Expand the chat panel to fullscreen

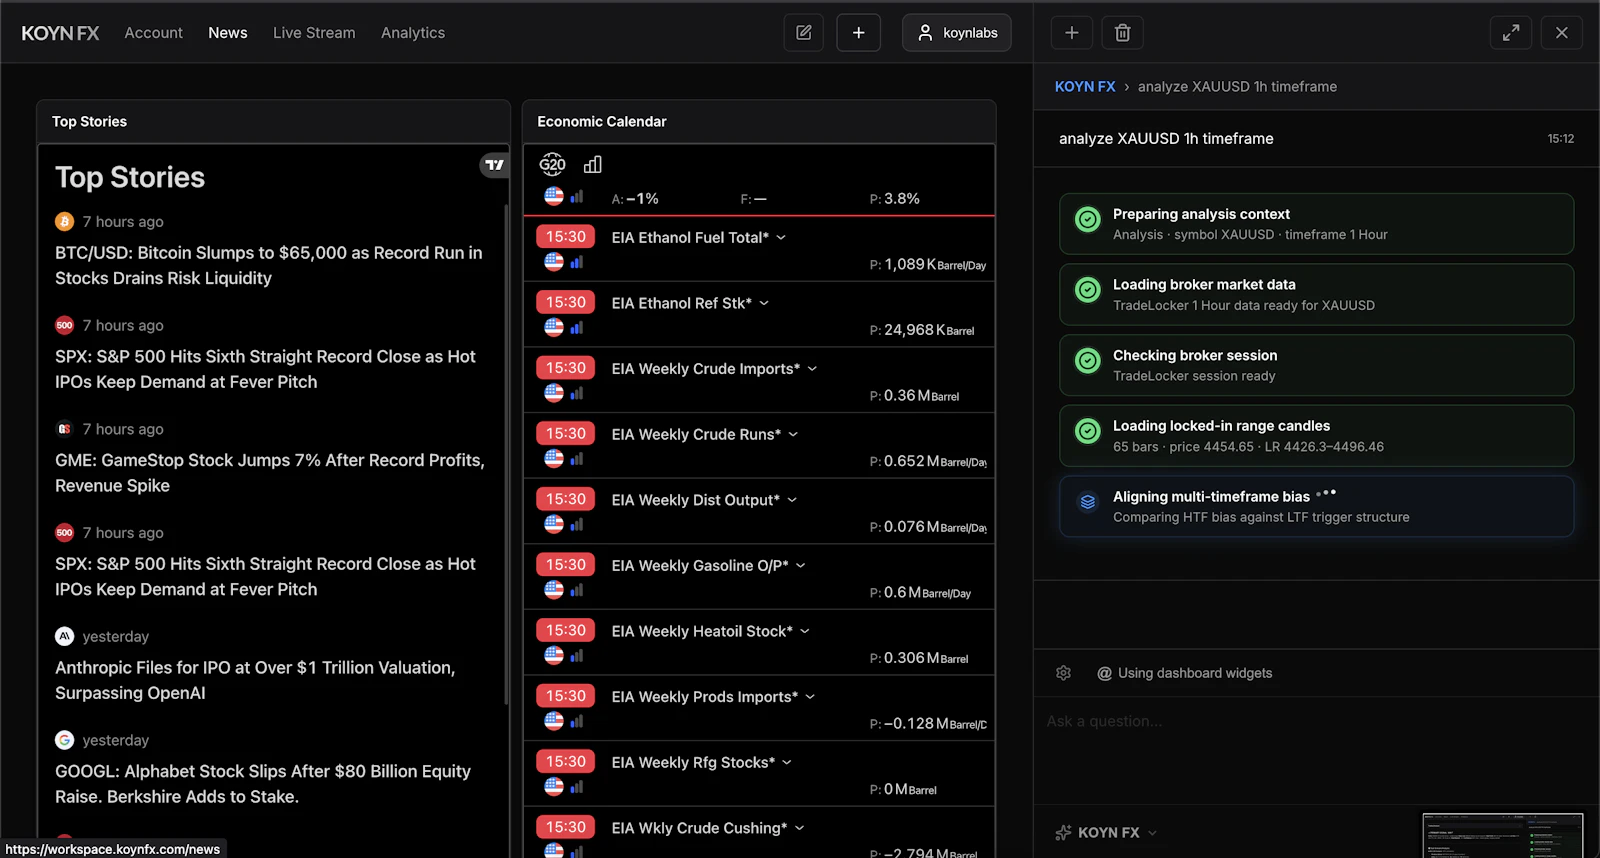(x=1511, y=33)
